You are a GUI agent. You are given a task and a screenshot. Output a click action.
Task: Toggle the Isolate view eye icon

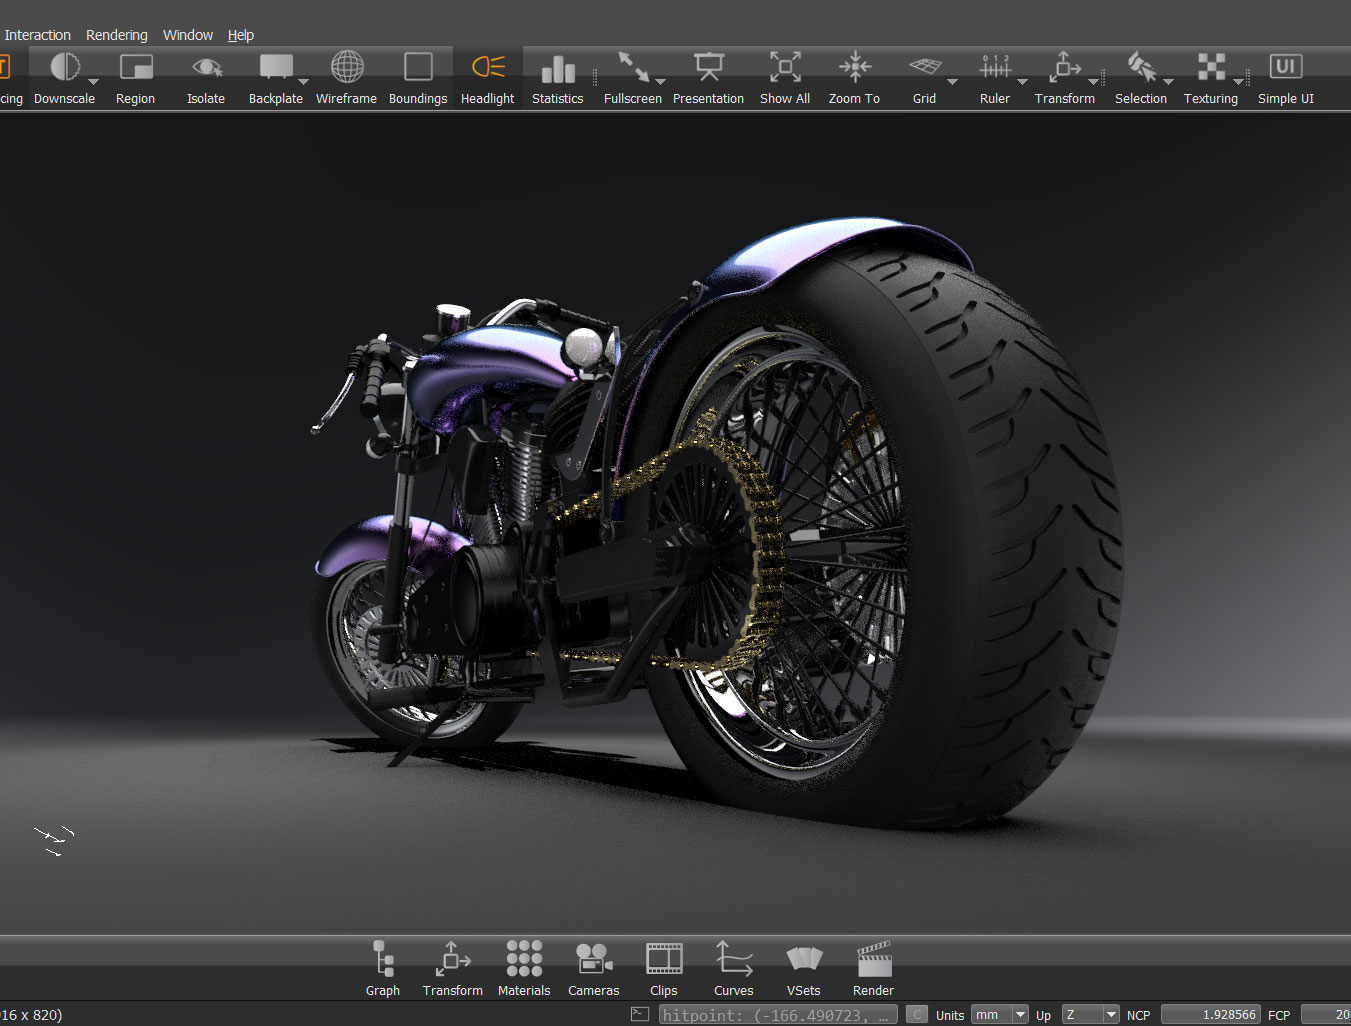coord(206,68)
